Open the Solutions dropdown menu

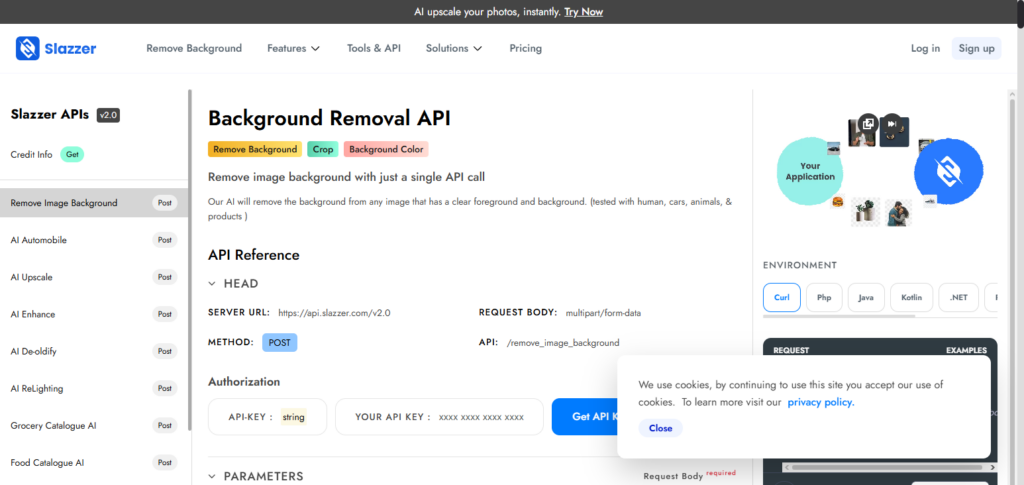(x=454, y=48)
